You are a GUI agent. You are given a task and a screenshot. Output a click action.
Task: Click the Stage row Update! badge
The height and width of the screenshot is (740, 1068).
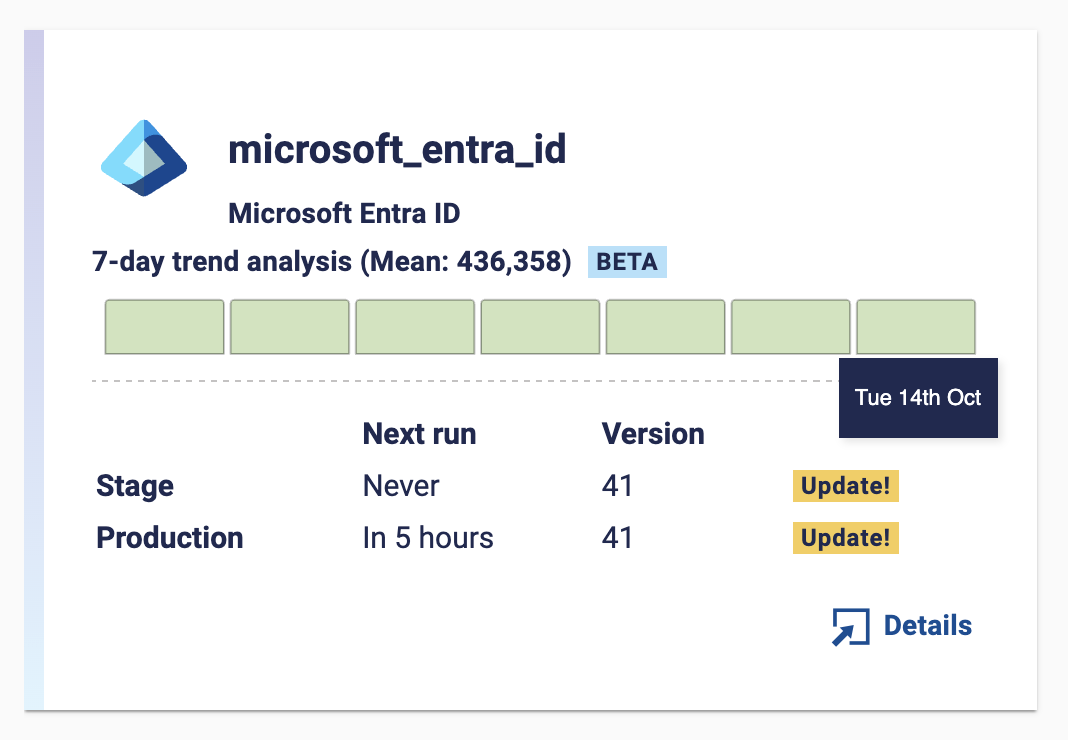[845, 486]
